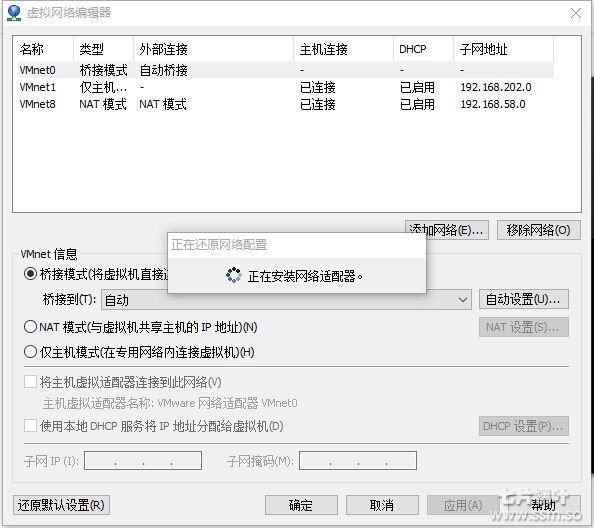The height and width of the screenshot is (528, 594).
Task: Click 还原默认设置(R) button
Action: [61, 505]
